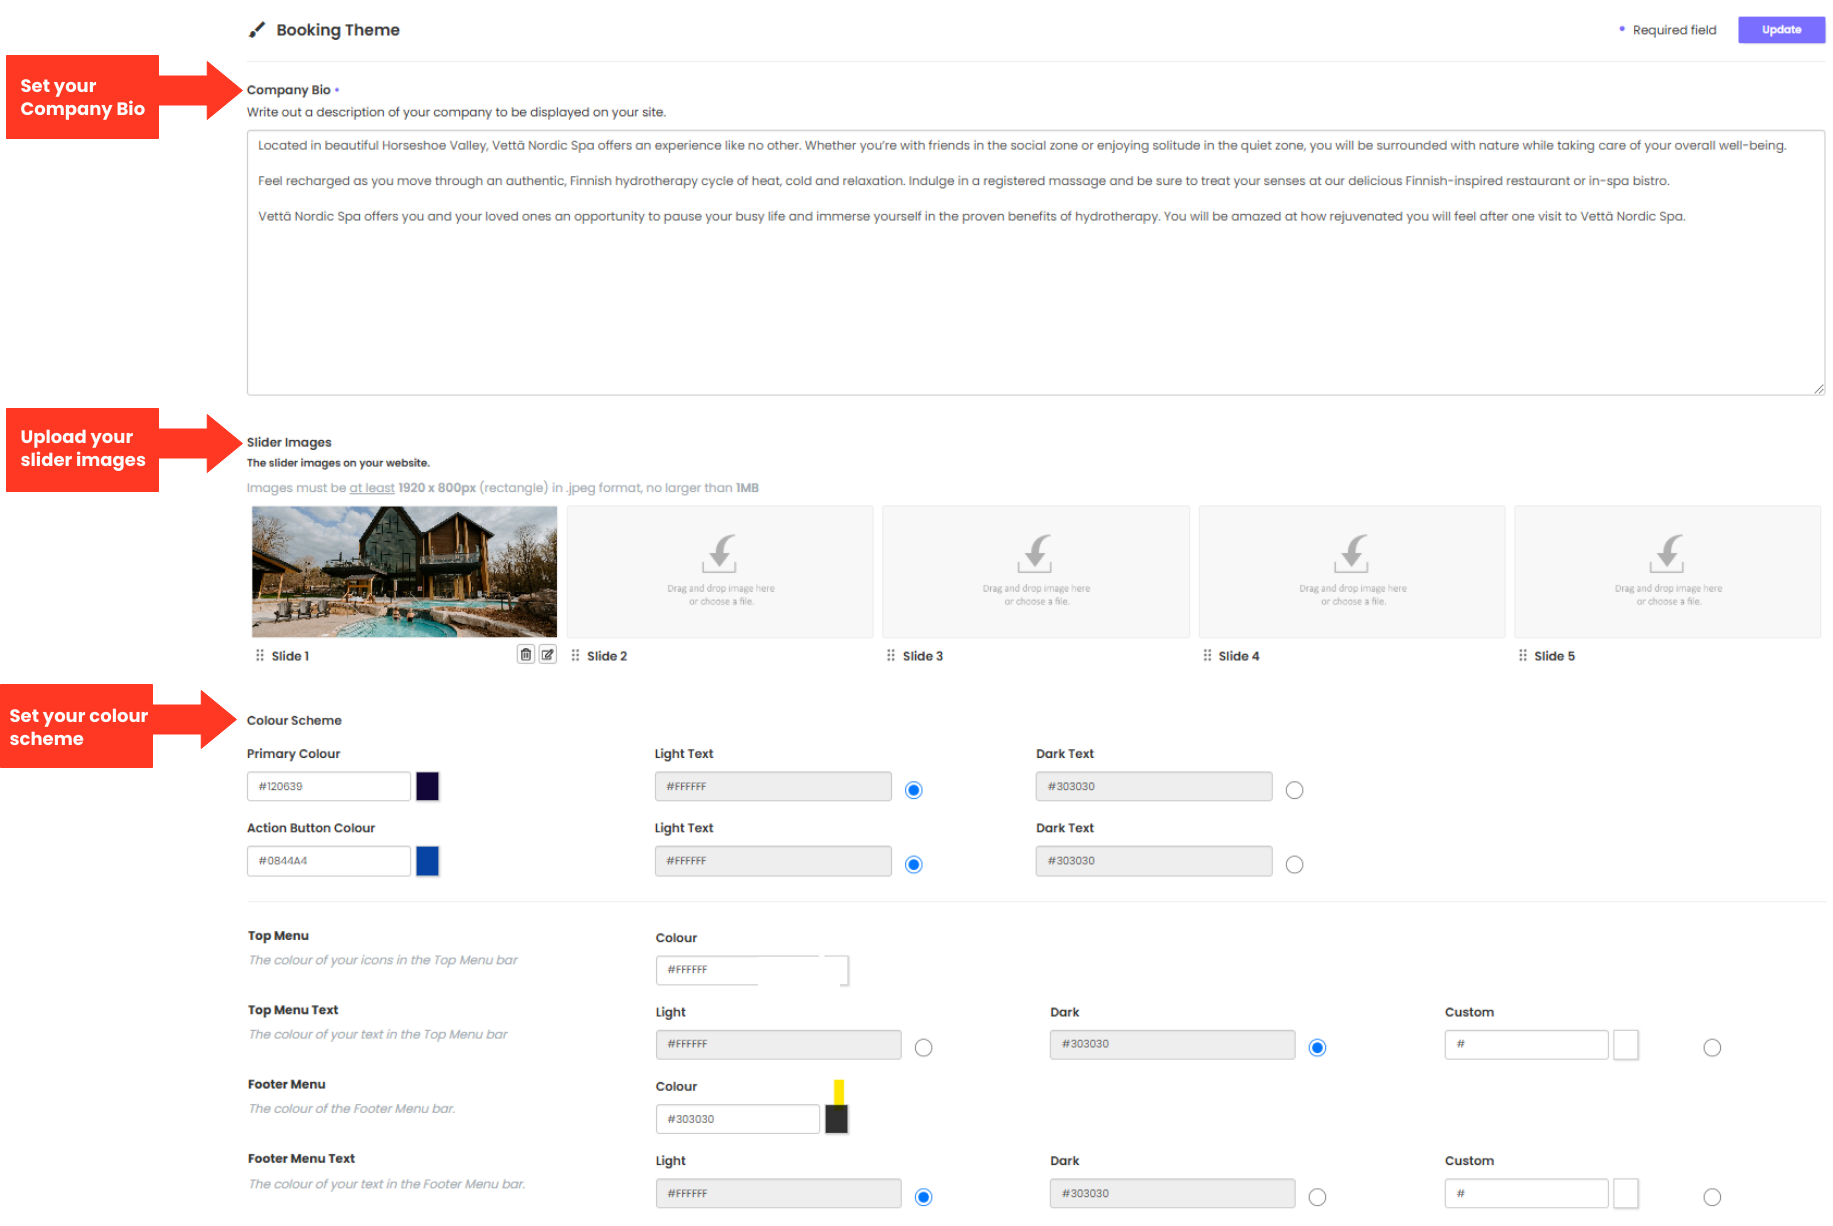Viewport: 1833px width, 1226px height.
Task: Click the Slide 1 spa image thumbnail
Action: tap(404, 571)
